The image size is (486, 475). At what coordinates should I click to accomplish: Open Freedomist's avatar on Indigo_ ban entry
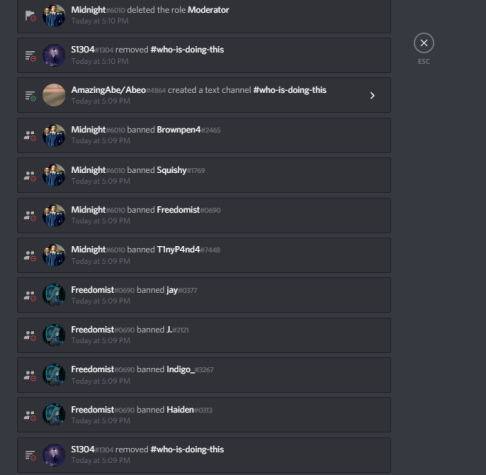pos(54,375)
